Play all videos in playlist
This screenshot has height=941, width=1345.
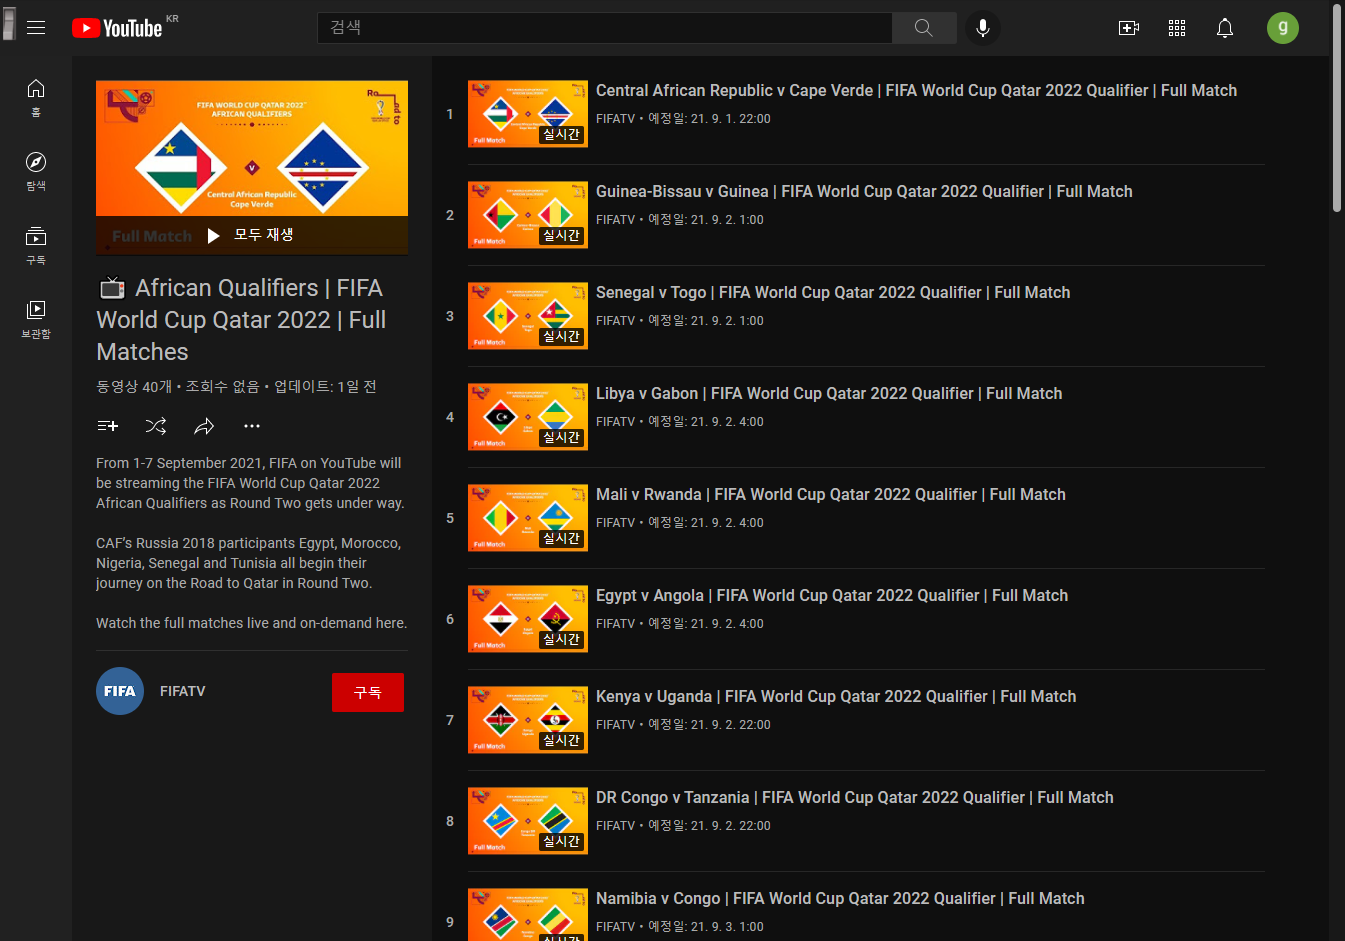coord(251,235)
